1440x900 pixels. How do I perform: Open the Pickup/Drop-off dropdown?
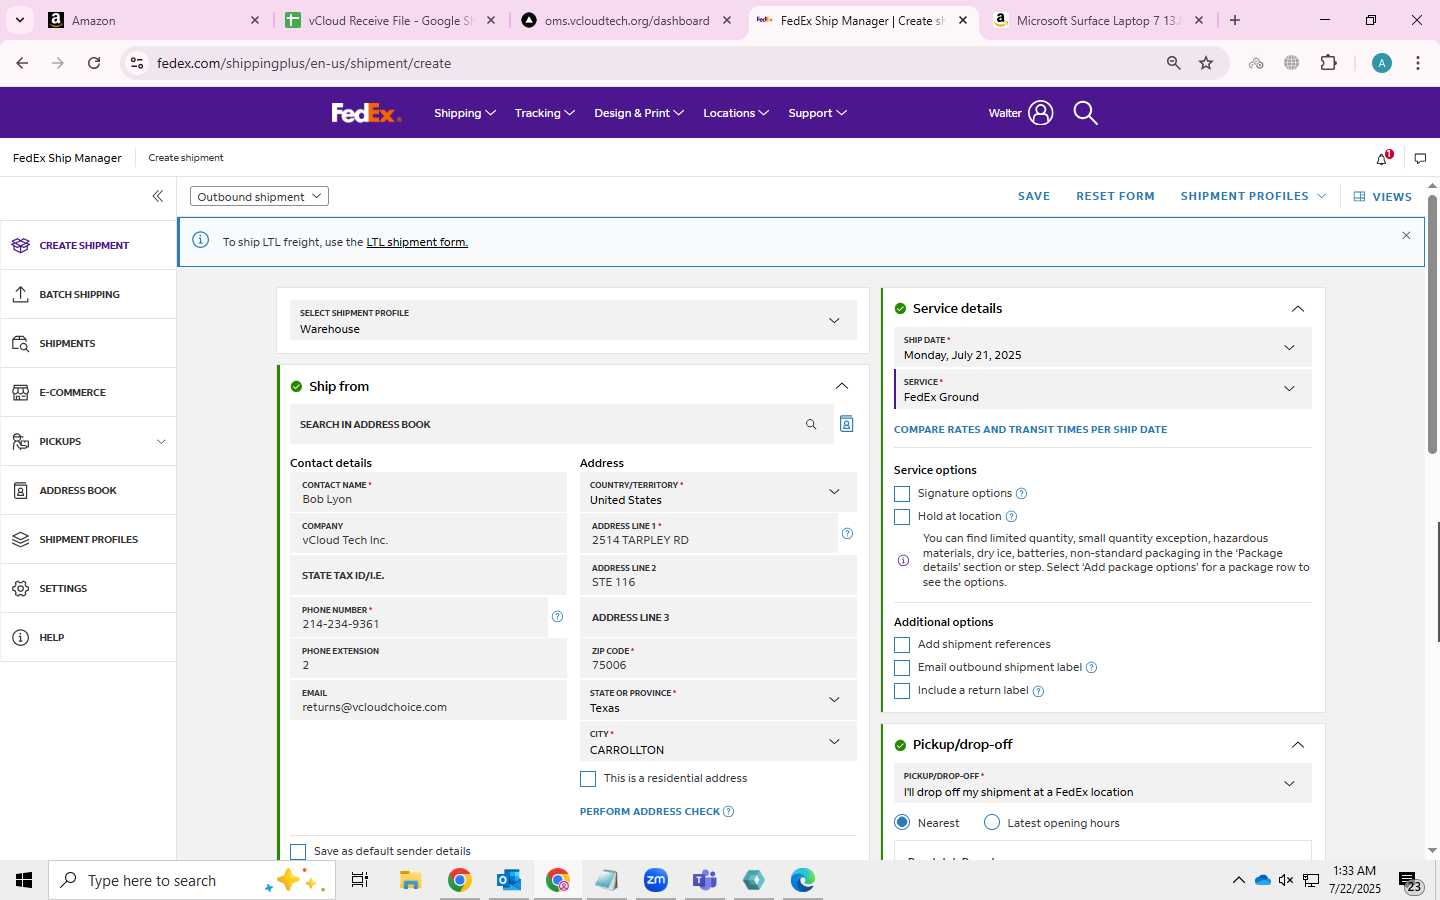pos(1103,784)
